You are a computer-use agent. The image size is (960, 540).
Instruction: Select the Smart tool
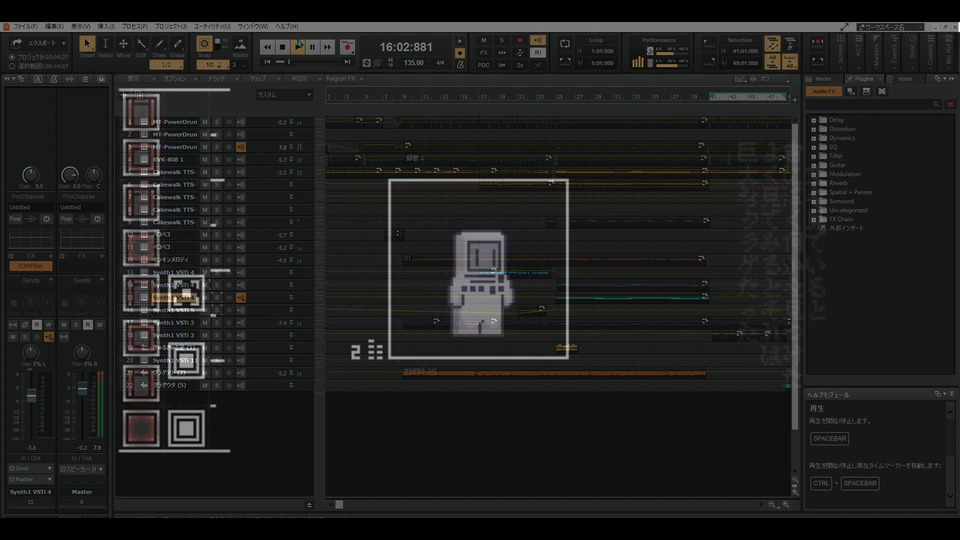[x=87, y=44]
